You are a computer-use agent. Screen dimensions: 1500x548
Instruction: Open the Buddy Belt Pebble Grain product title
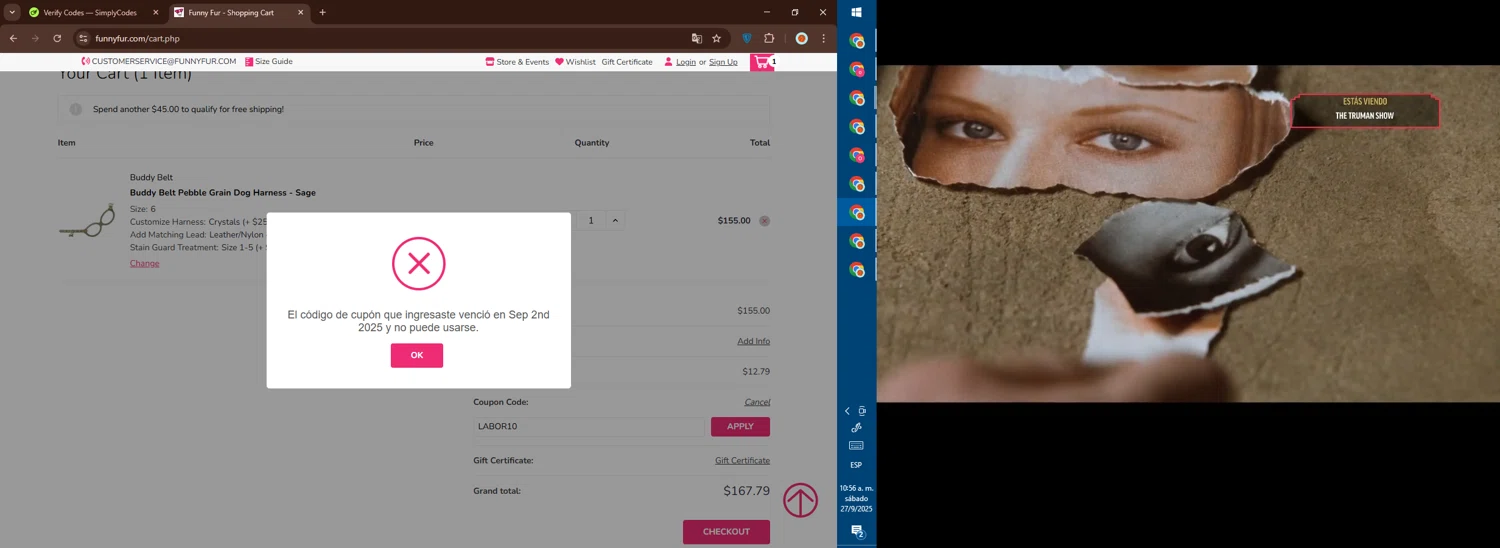coord(223,193)
